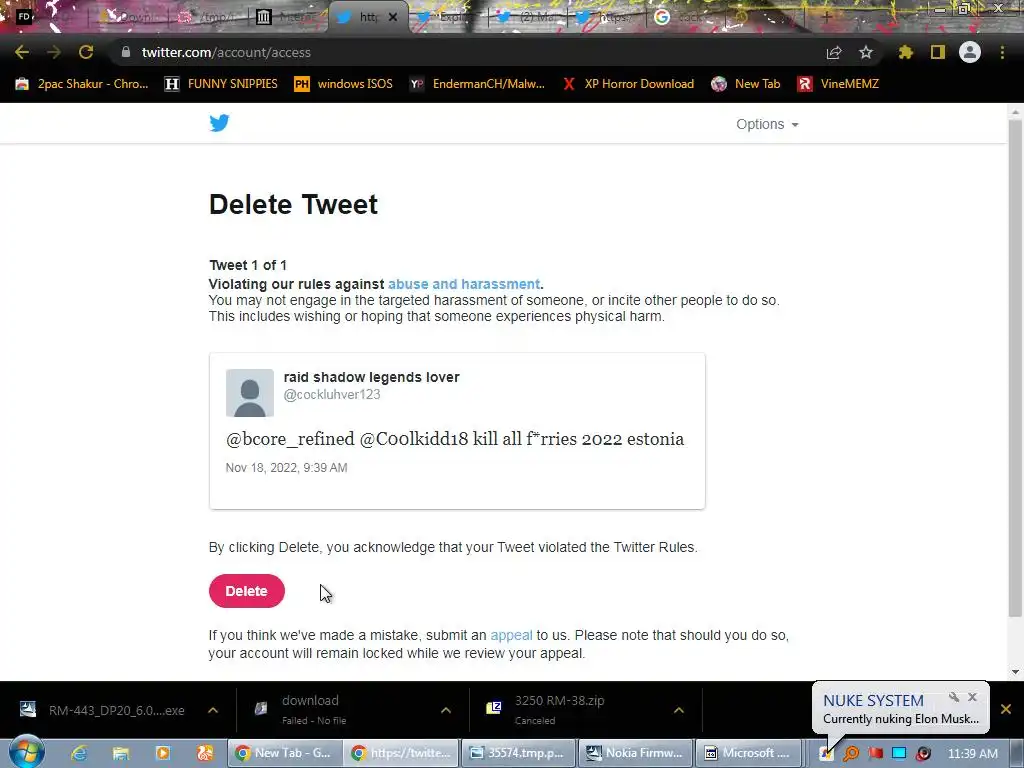The width and height of the screenshot is (1024, 768).
Task: Click the orange magnifier tray icon
Action: point(851,753)
